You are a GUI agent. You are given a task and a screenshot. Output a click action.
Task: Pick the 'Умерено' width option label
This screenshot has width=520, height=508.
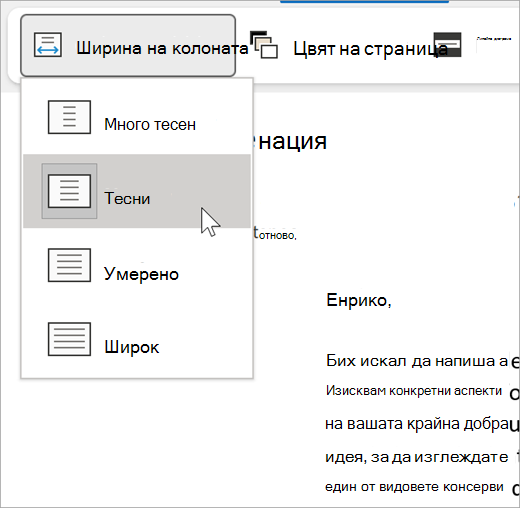[141, 274]
